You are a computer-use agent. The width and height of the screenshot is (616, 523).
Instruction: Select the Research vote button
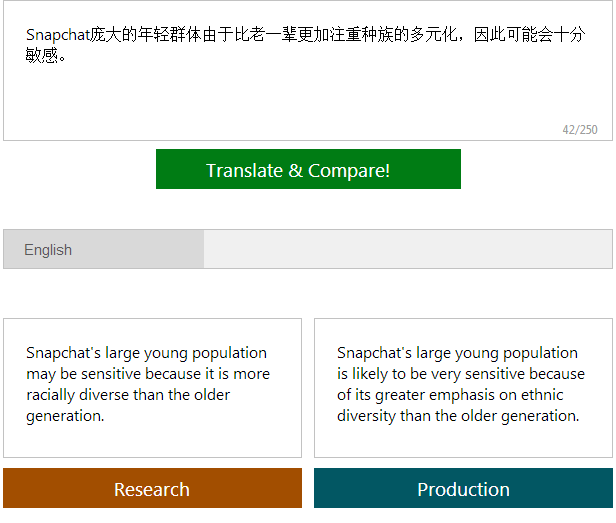click(x=152, y=488)
